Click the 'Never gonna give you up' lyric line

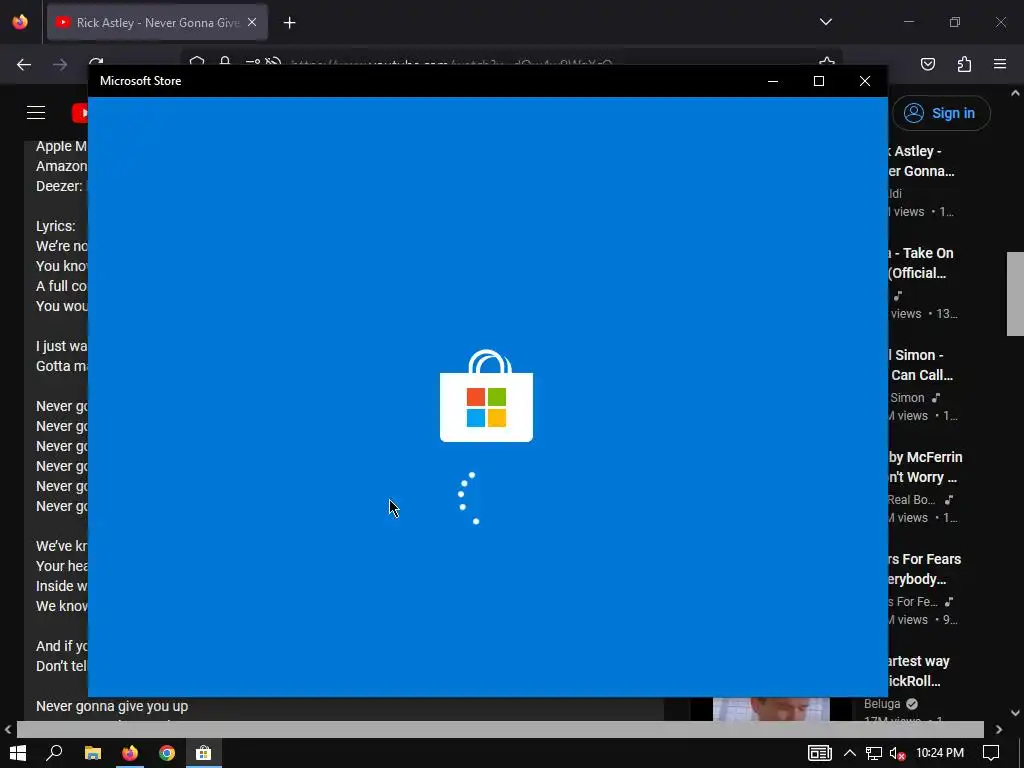click(x=112, y=706)
